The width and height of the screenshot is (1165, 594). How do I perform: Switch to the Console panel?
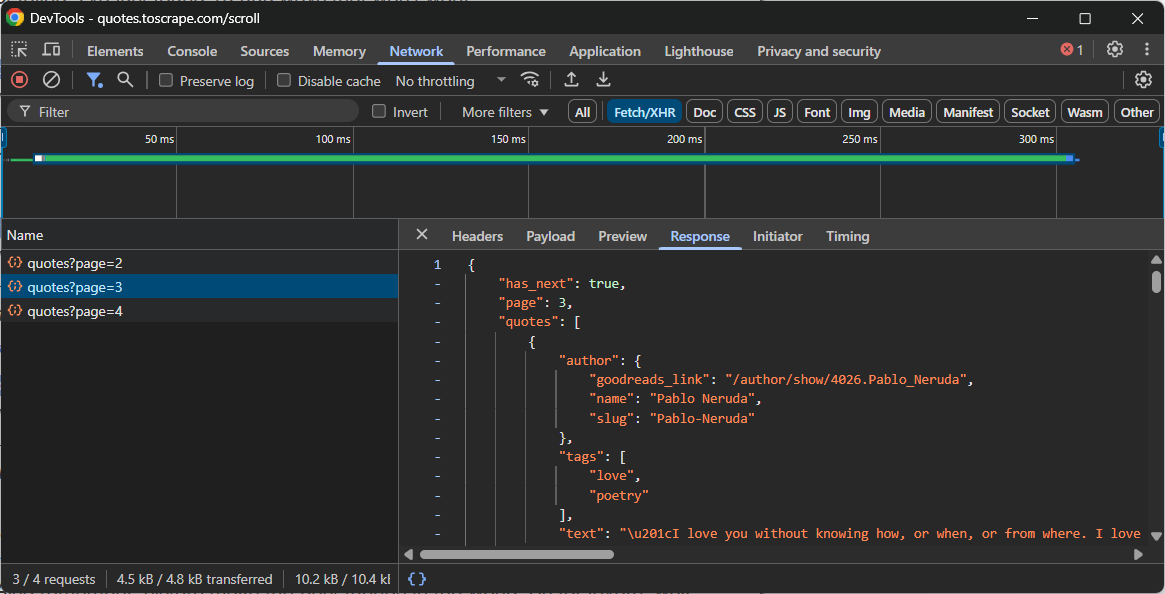(x=192, y=51)
